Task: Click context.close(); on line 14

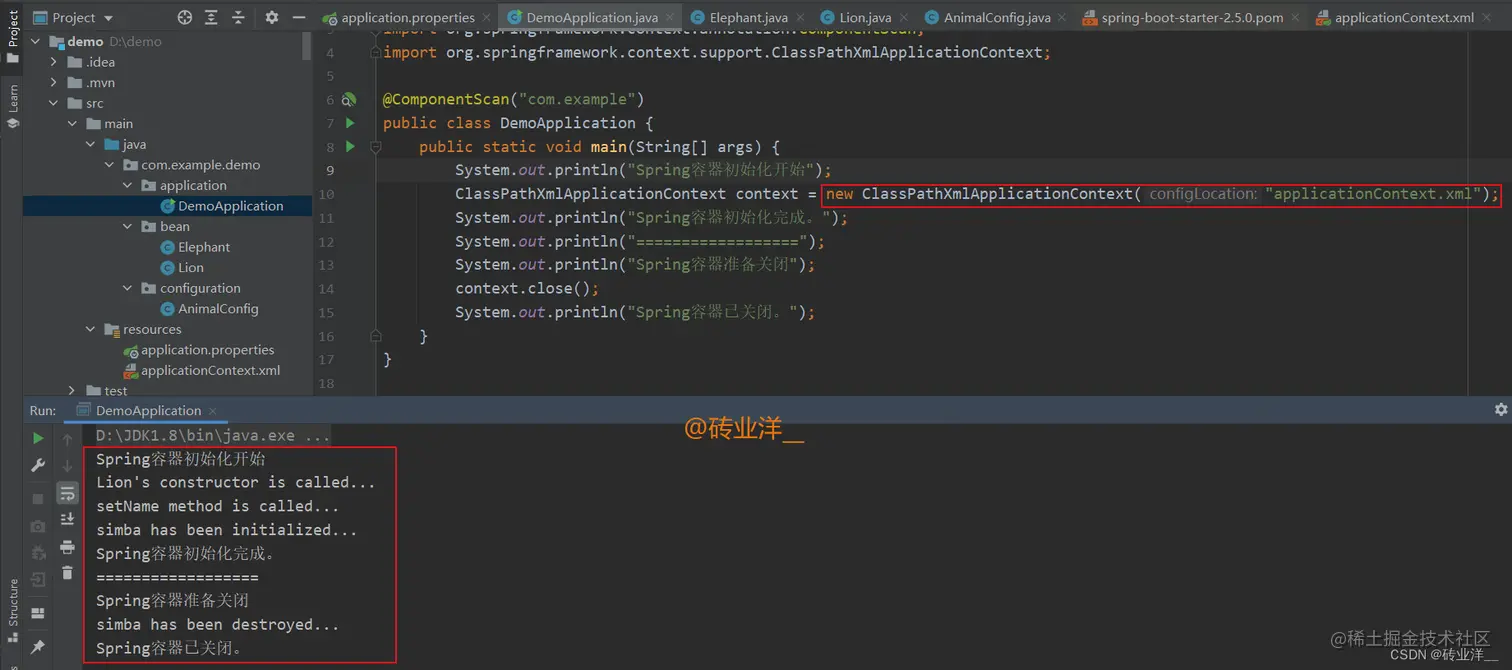Action: (527, 289)
